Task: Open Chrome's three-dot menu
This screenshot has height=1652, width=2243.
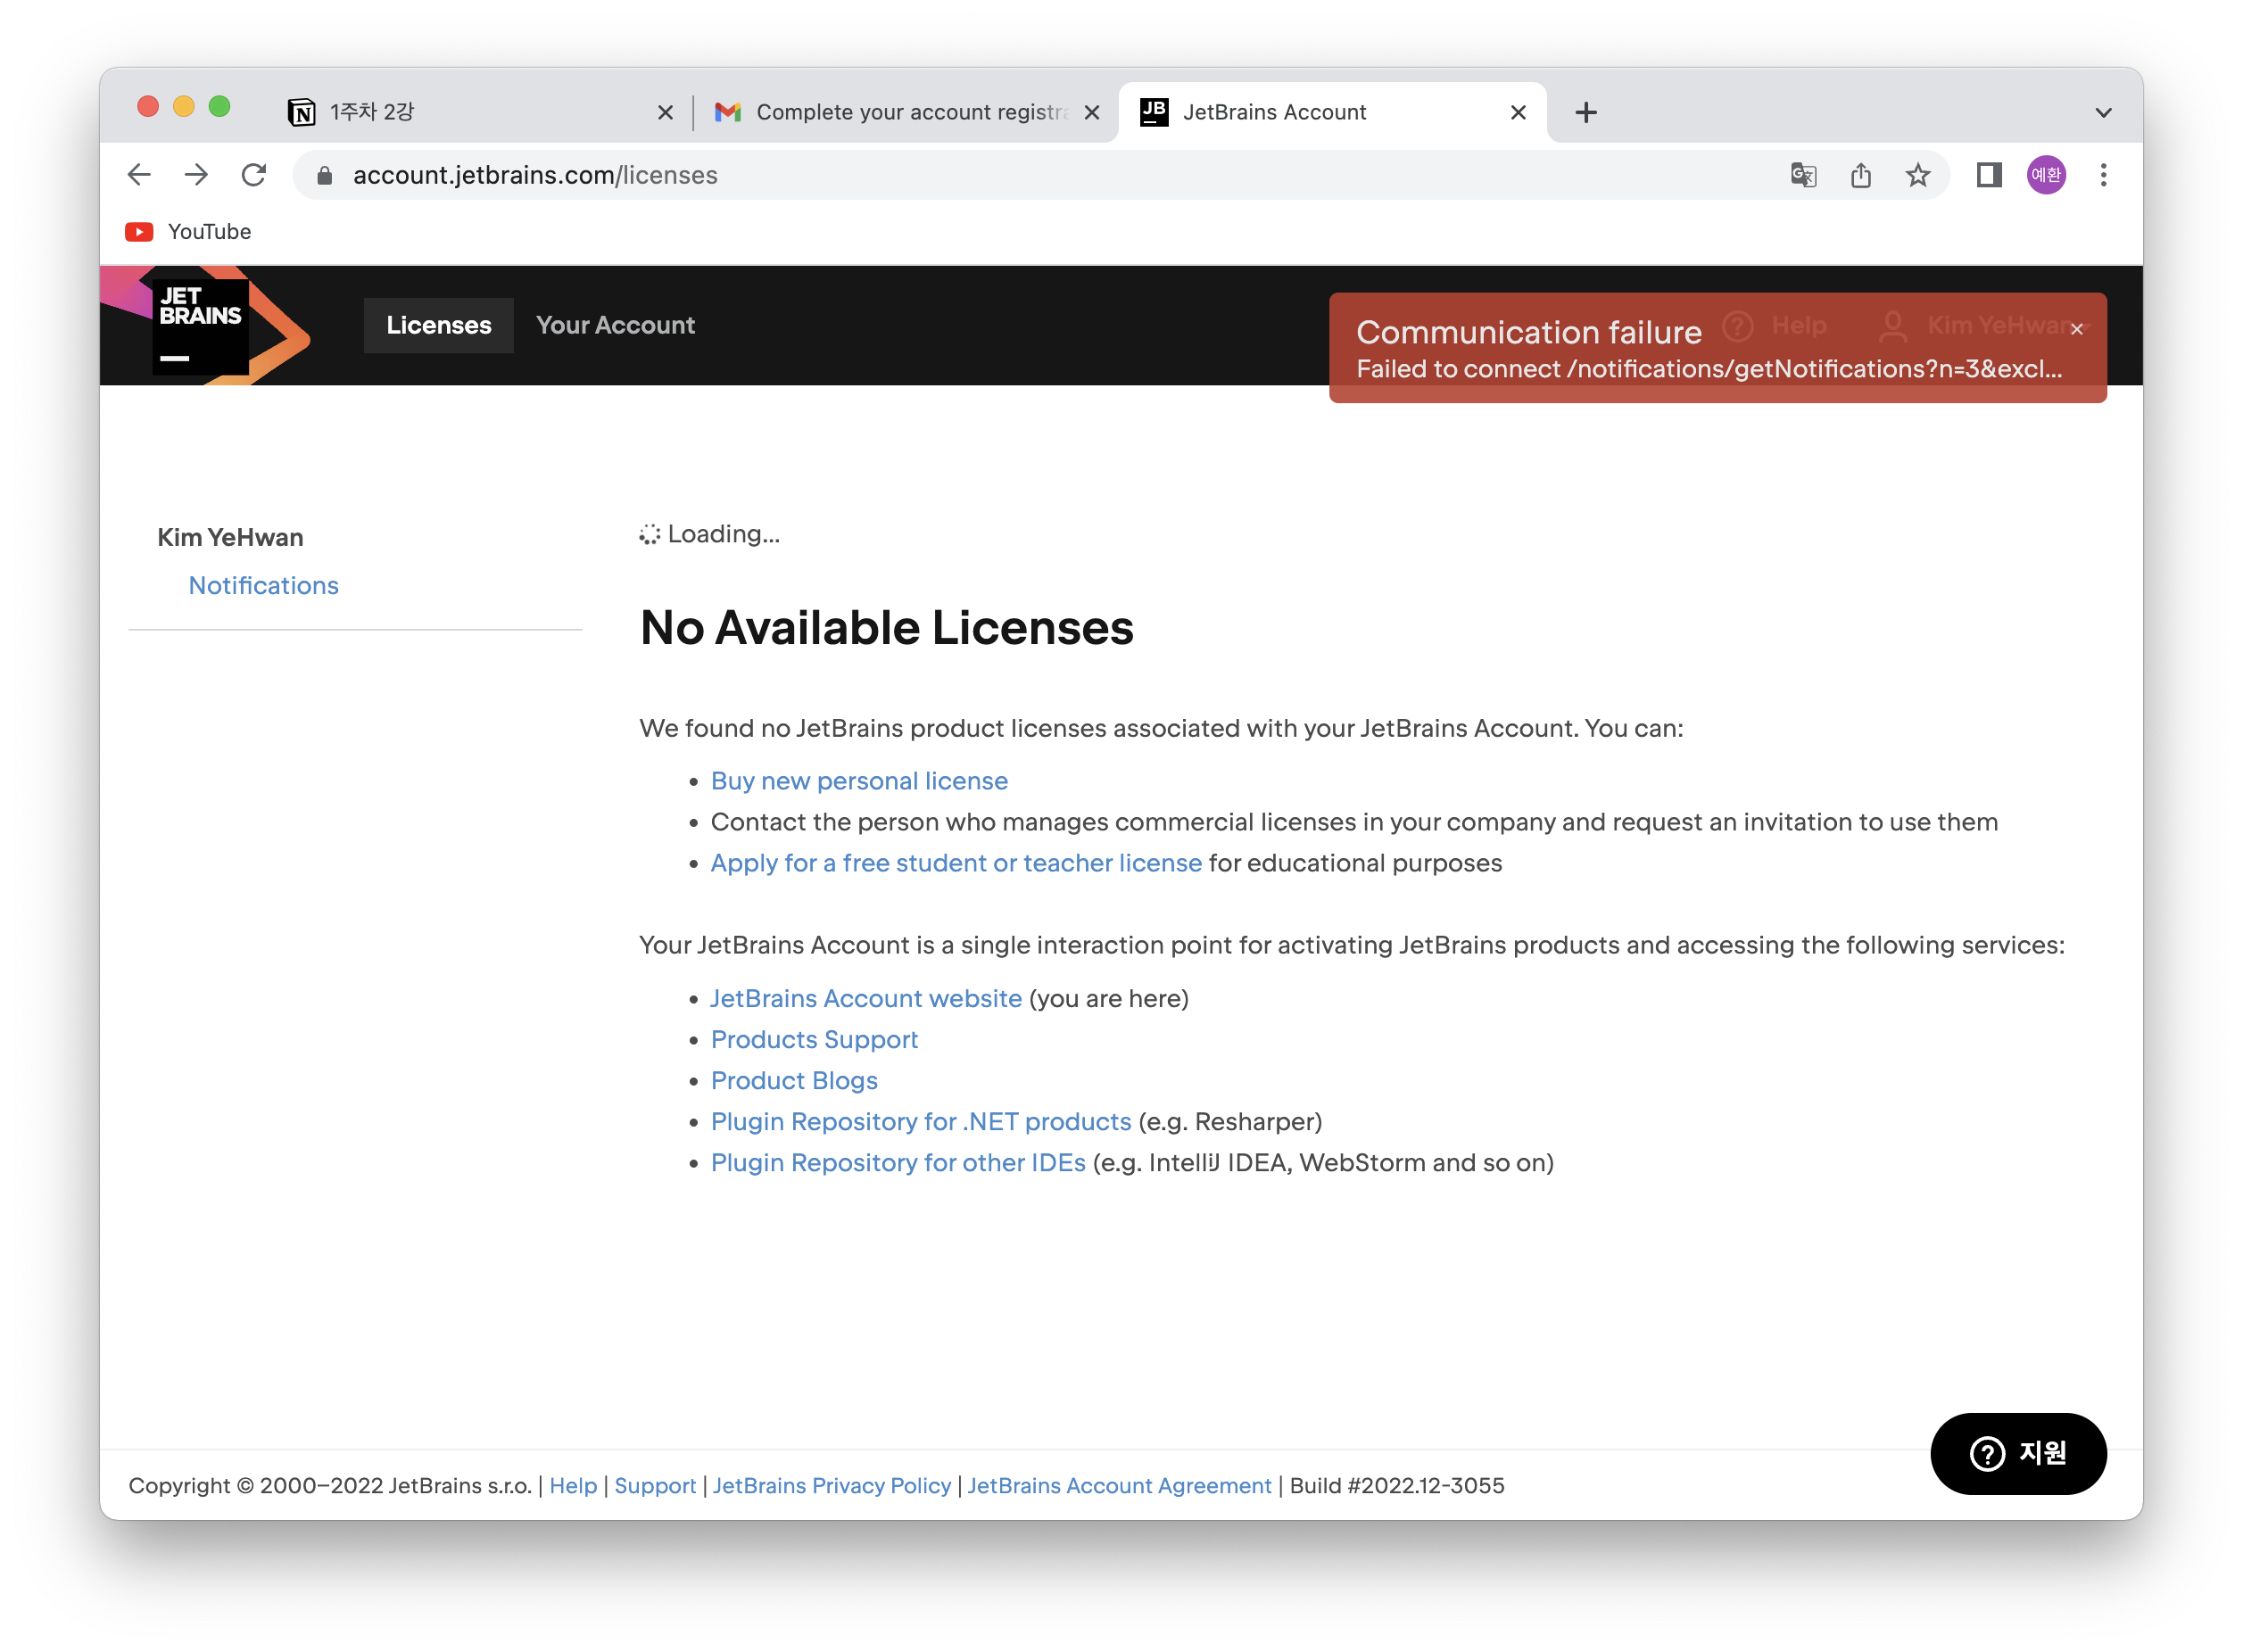Action: coord(2103,175)
